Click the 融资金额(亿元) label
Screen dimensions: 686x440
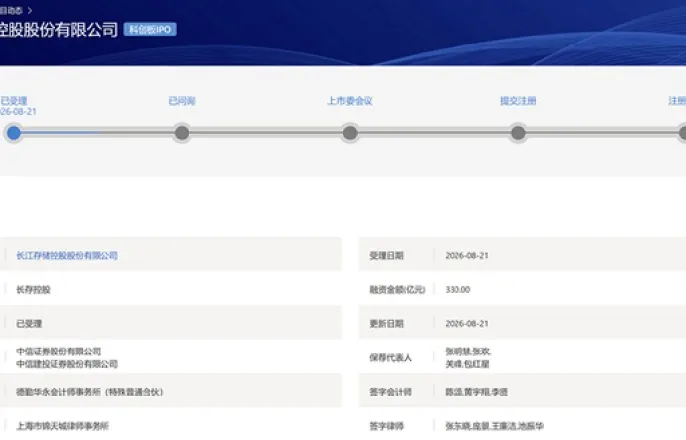pos(397,290)
